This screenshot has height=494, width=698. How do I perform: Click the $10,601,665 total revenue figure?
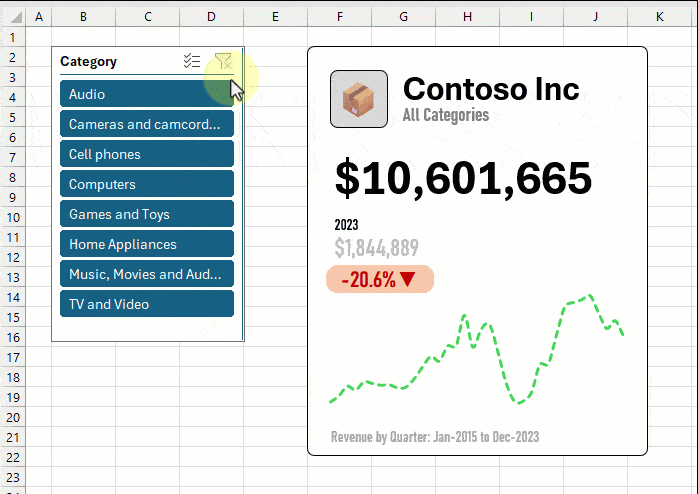point(463,178)
